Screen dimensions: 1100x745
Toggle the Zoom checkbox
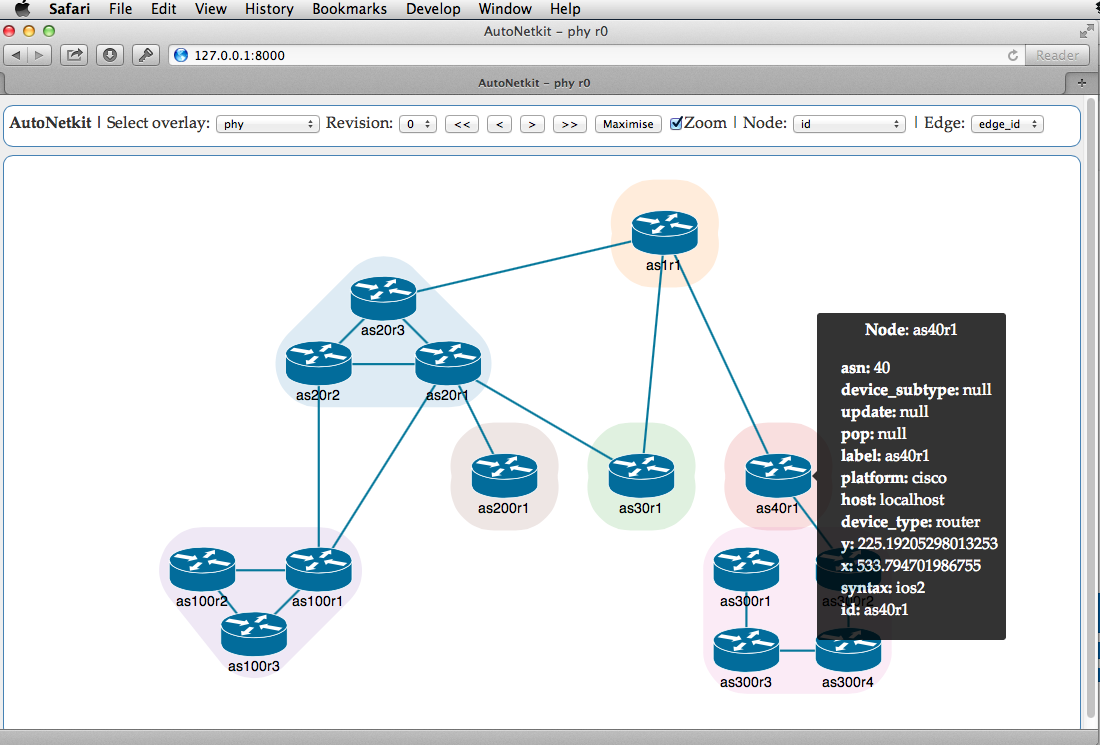click(677, 123)
